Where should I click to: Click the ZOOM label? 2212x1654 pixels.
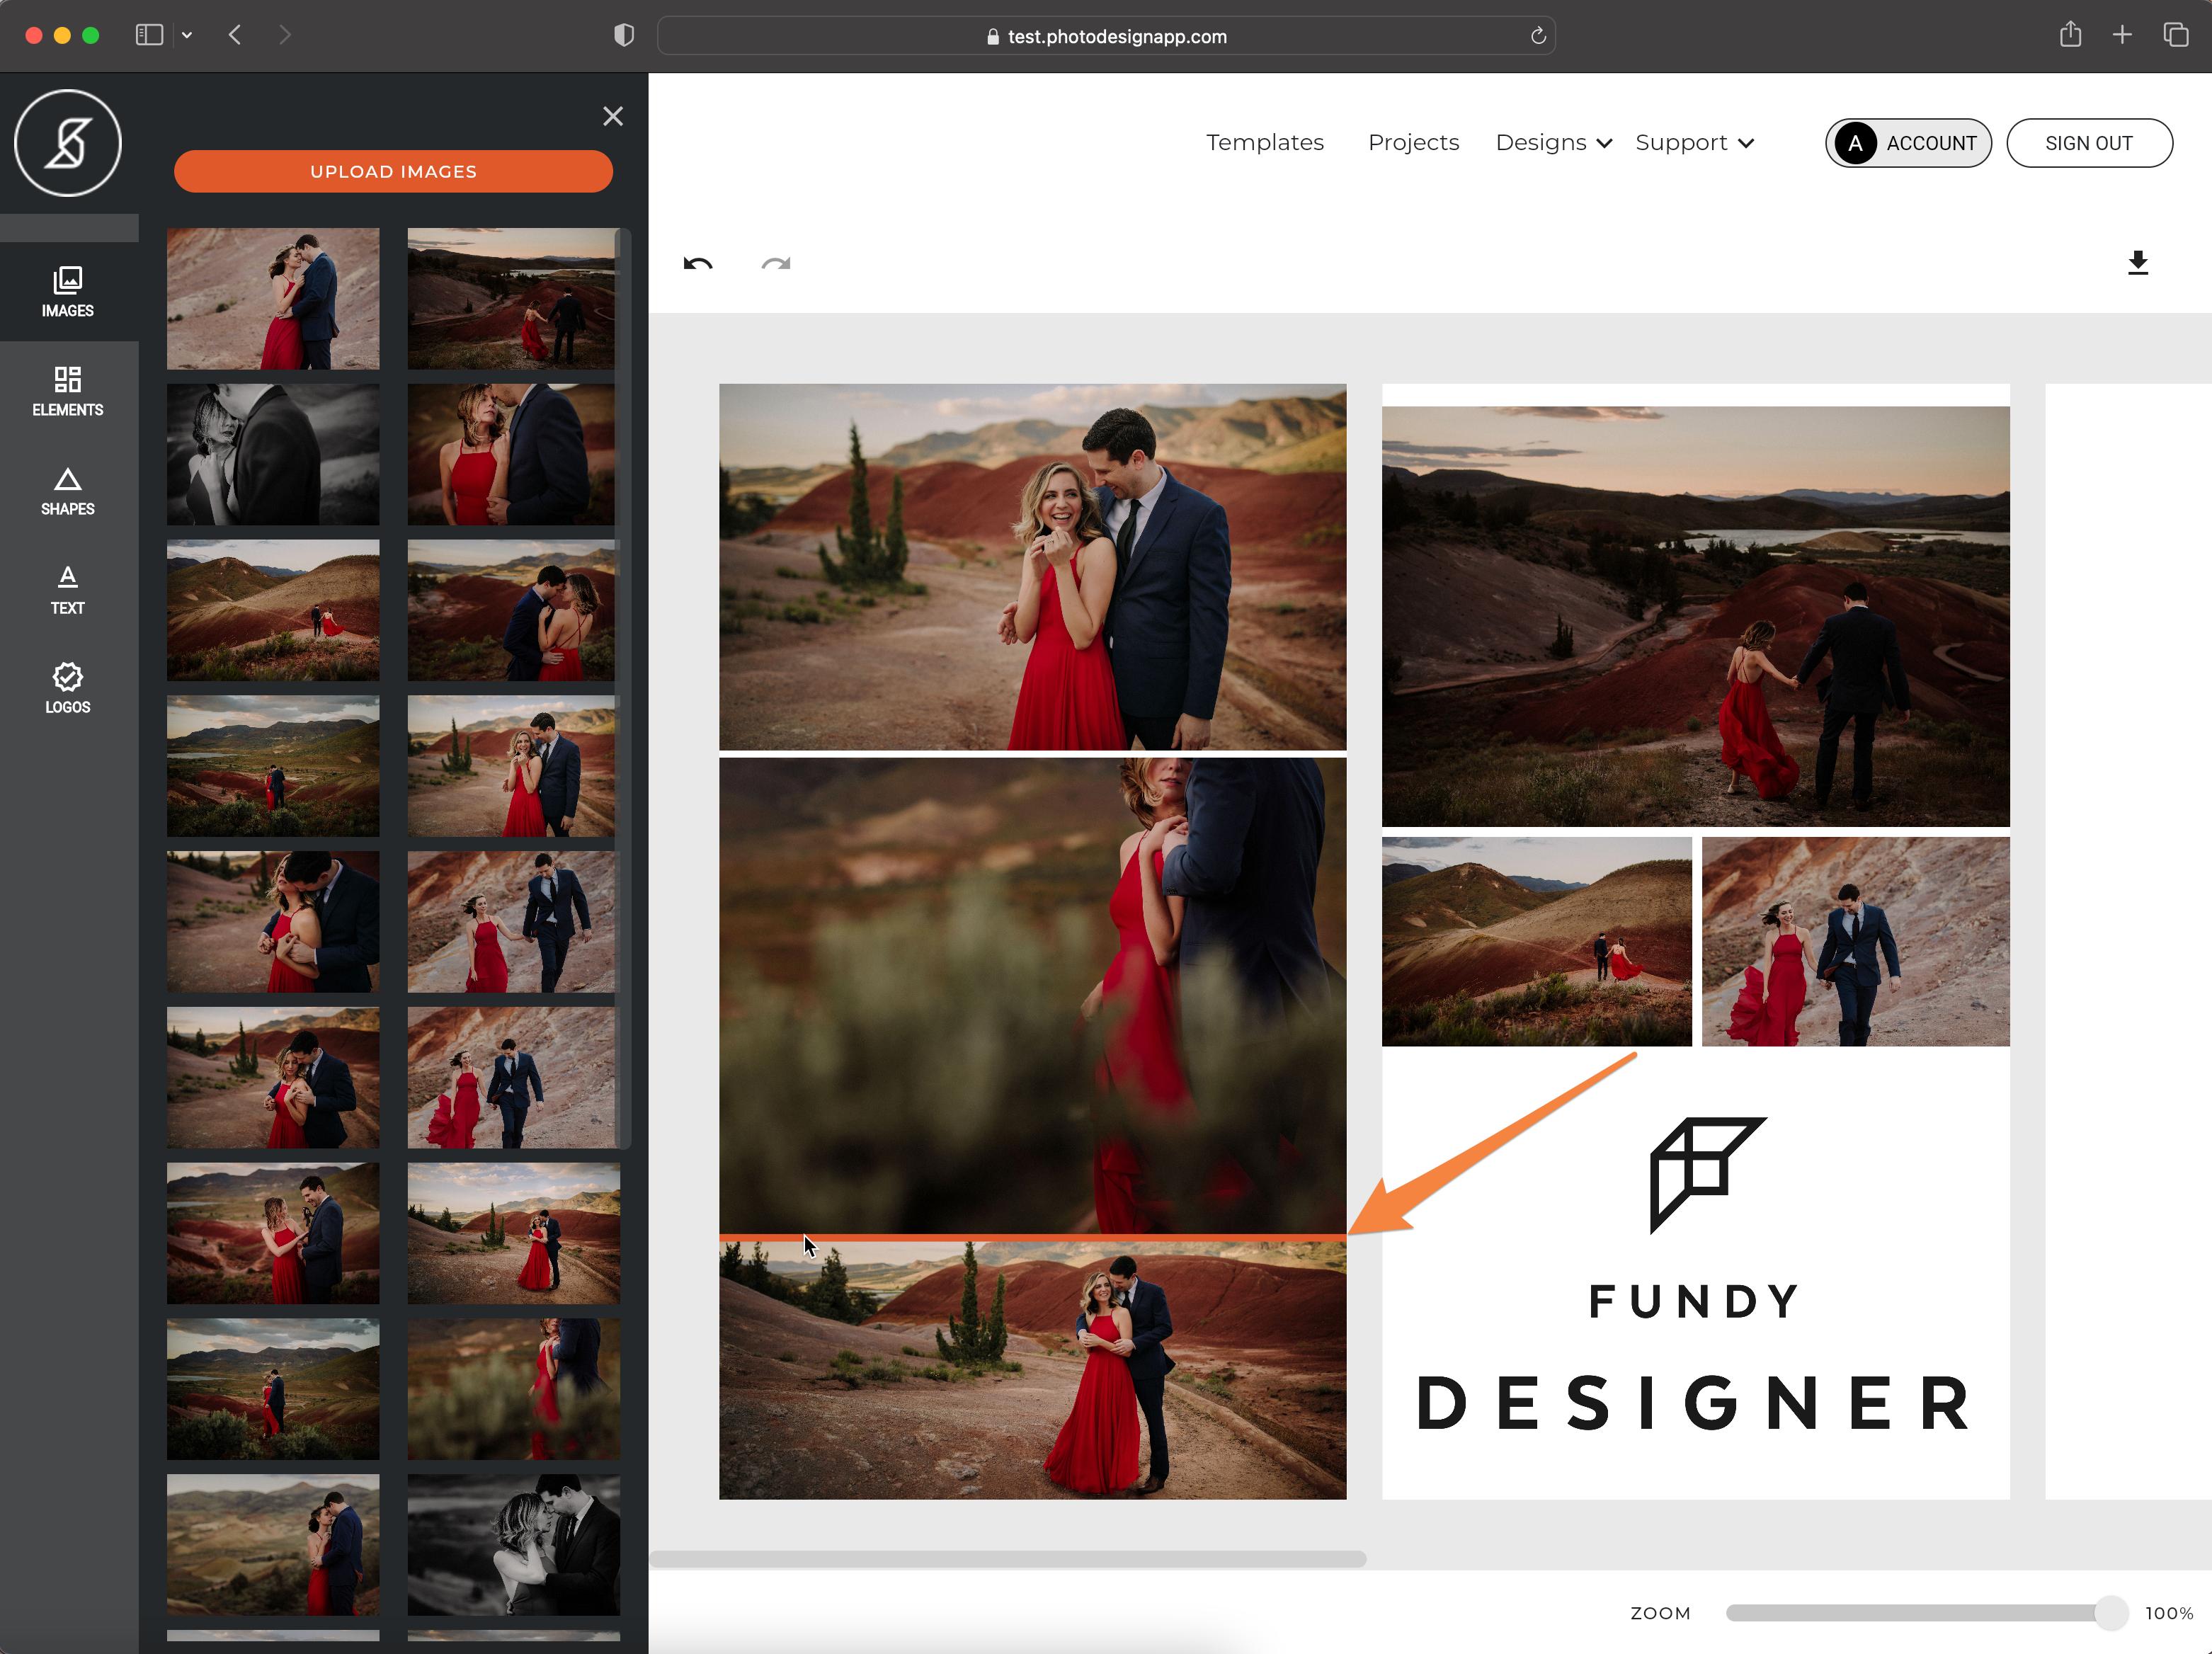coord(1660,1613)
